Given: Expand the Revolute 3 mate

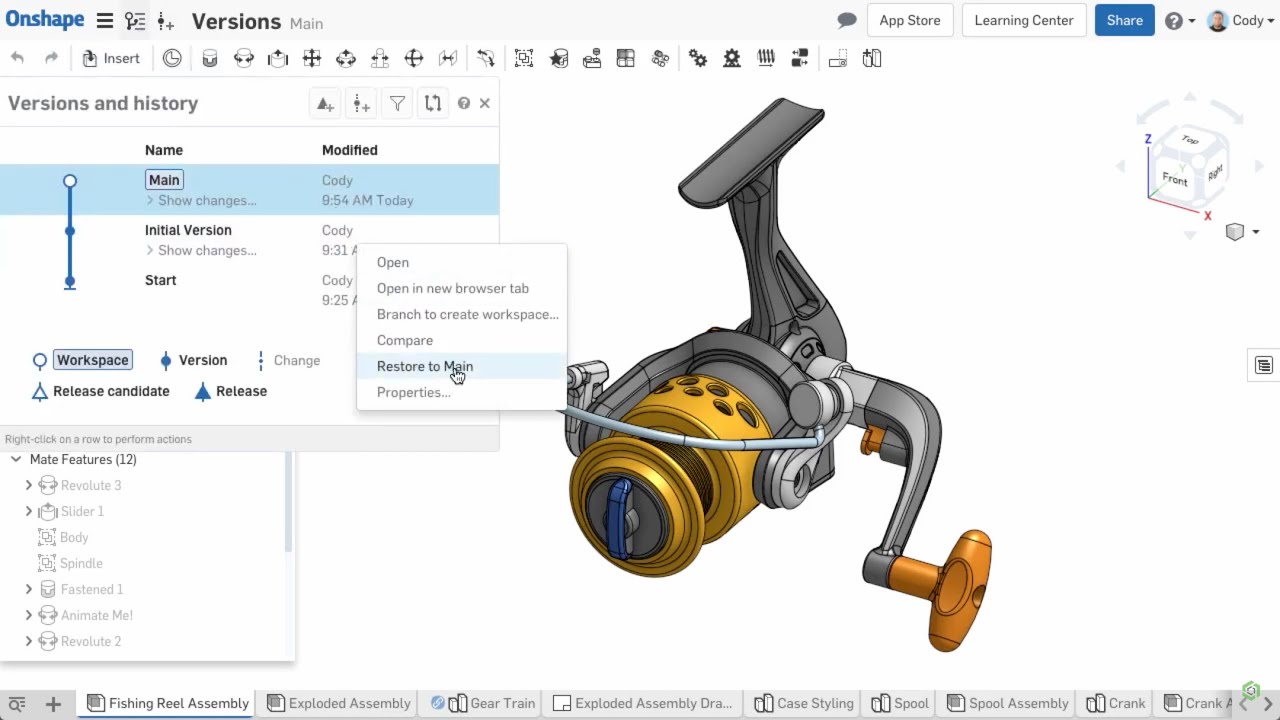Looking at the screenshot, I should (29, 485).
